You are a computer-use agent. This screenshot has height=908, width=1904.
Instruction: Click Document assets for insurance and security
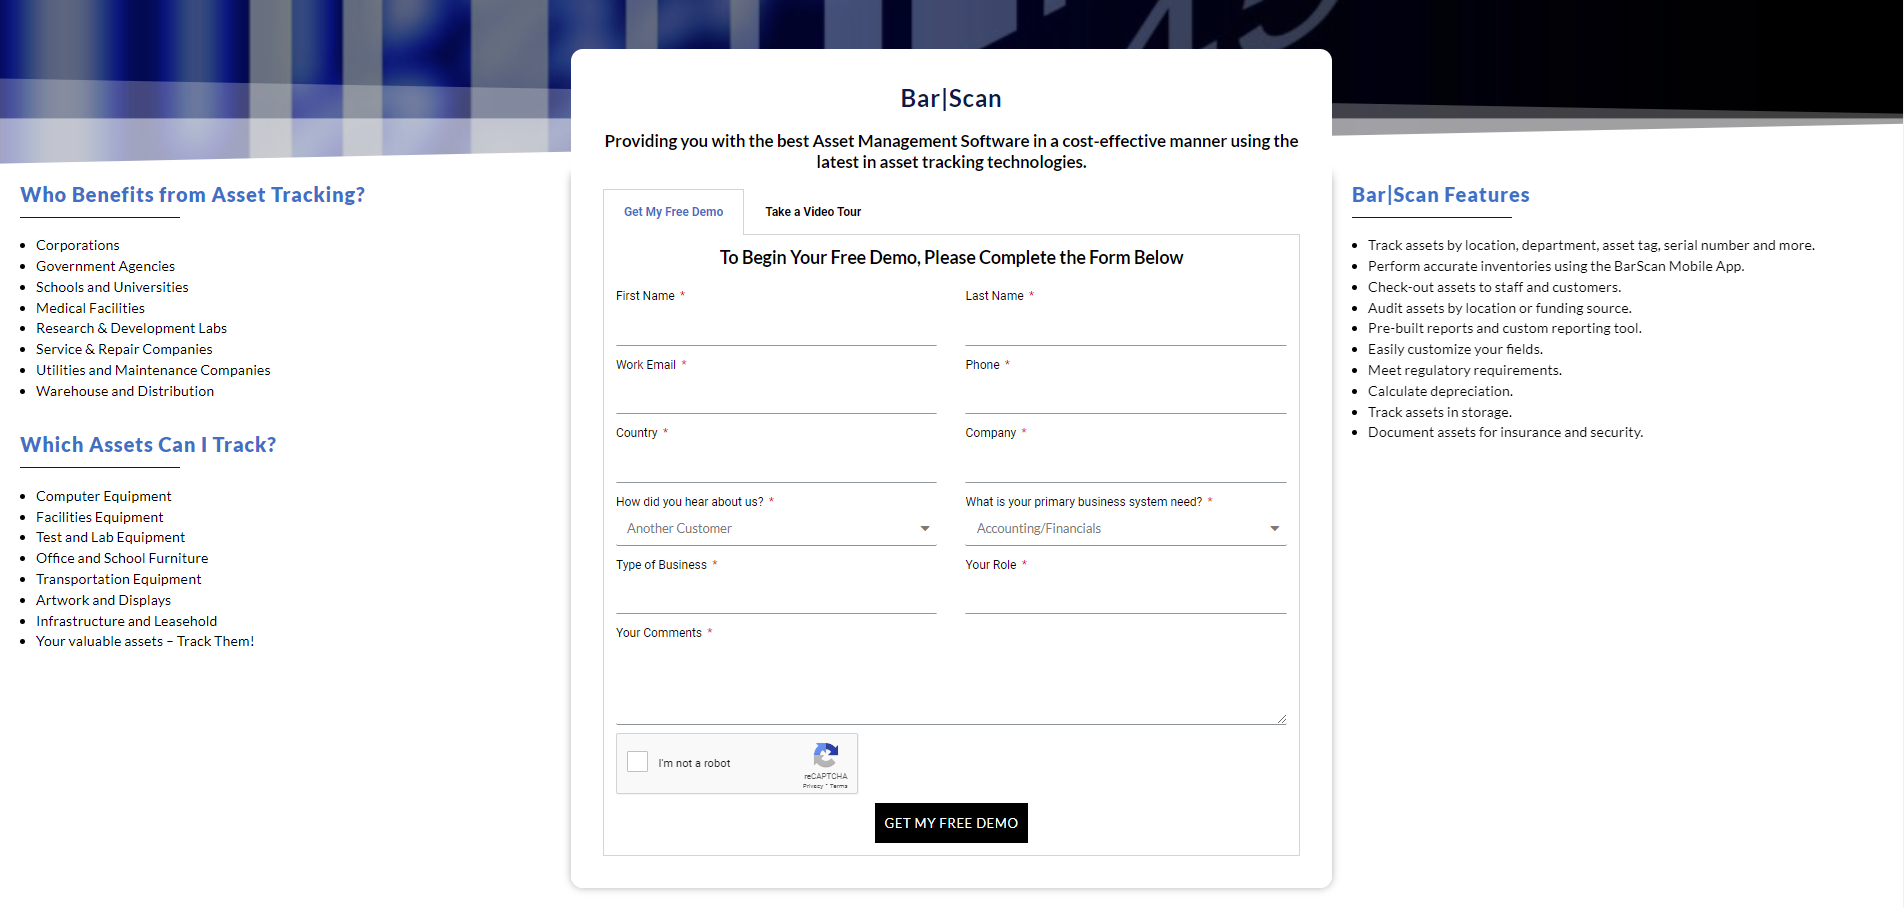click(x=1505, y=432)
